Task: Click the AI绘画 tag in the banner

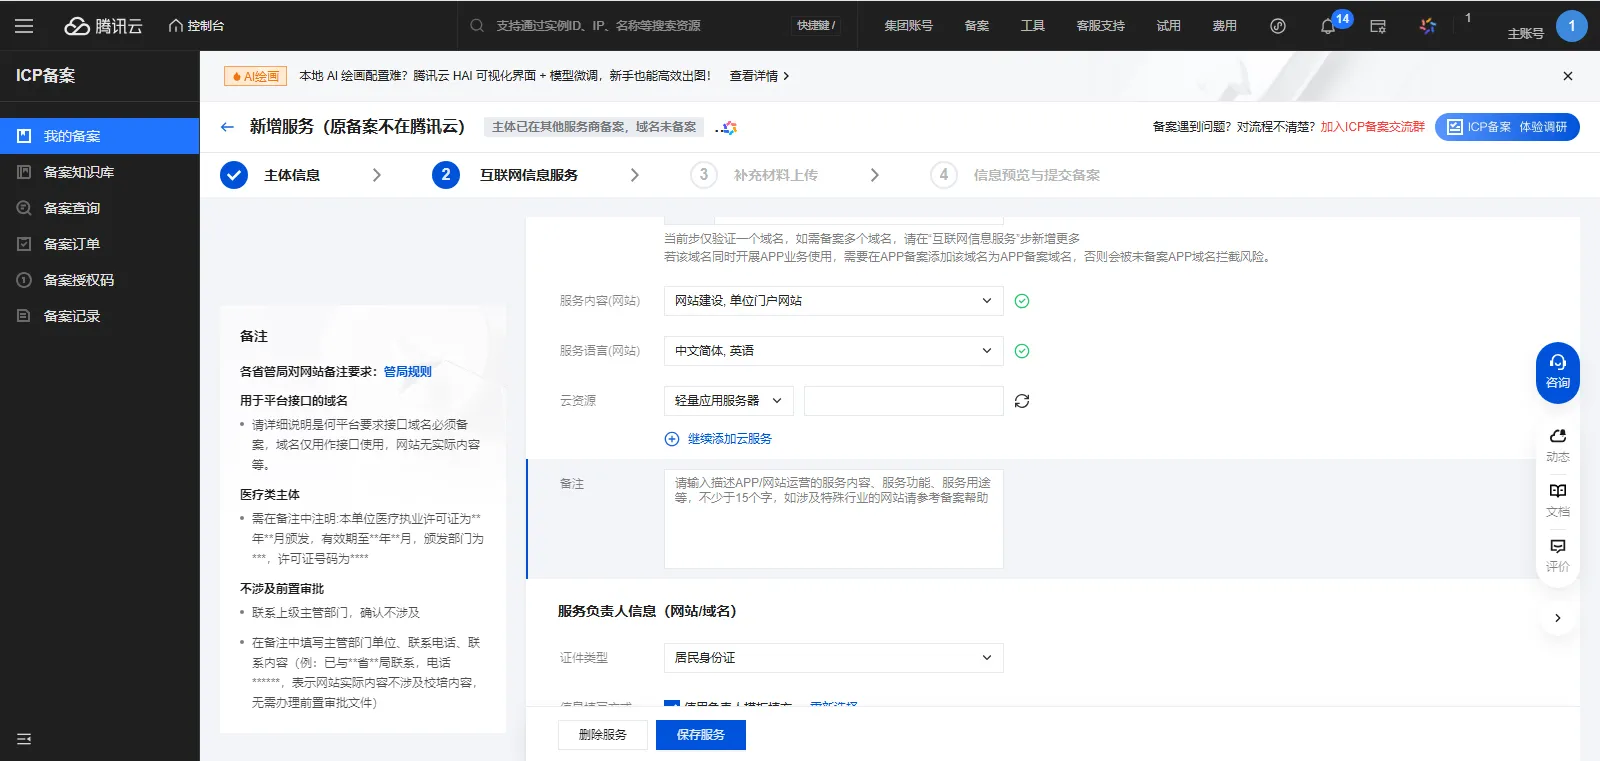Action: [256, 76]
